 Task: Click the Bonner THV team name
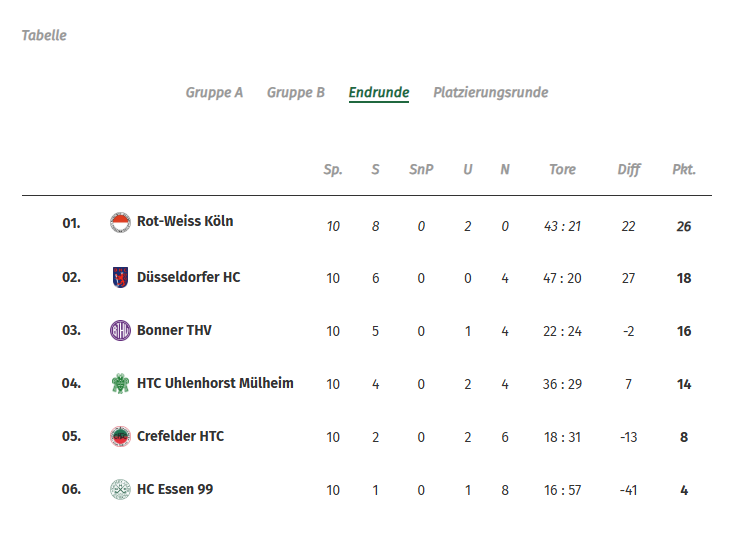174,330
